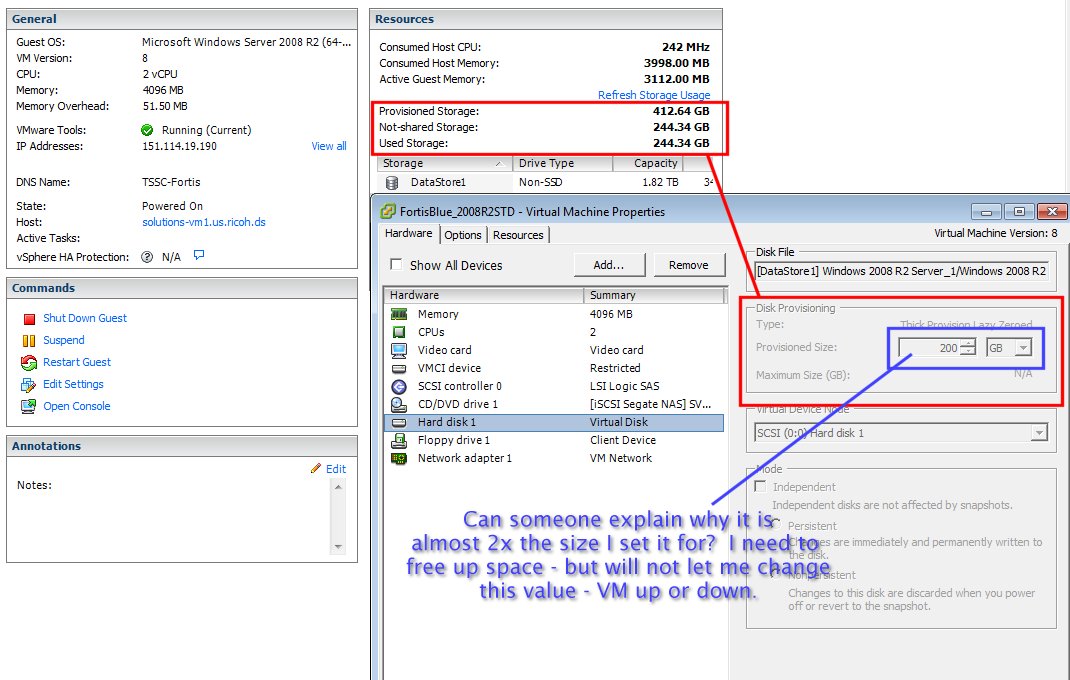Click the Add... button
The height and width of the screenshot is (680, 1070).
(609, 265)
